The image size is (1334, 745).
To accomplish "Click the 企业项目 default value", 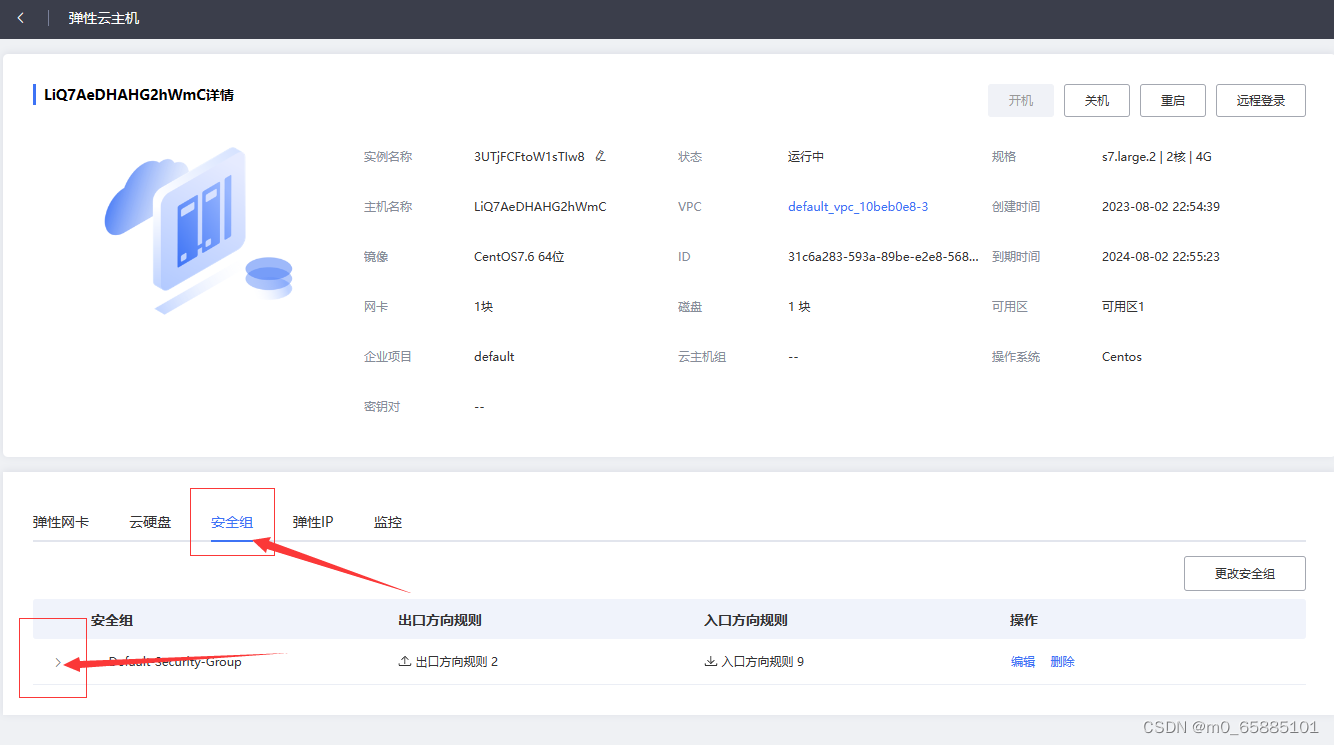I will pyautogui.click(x=494, y=357).
